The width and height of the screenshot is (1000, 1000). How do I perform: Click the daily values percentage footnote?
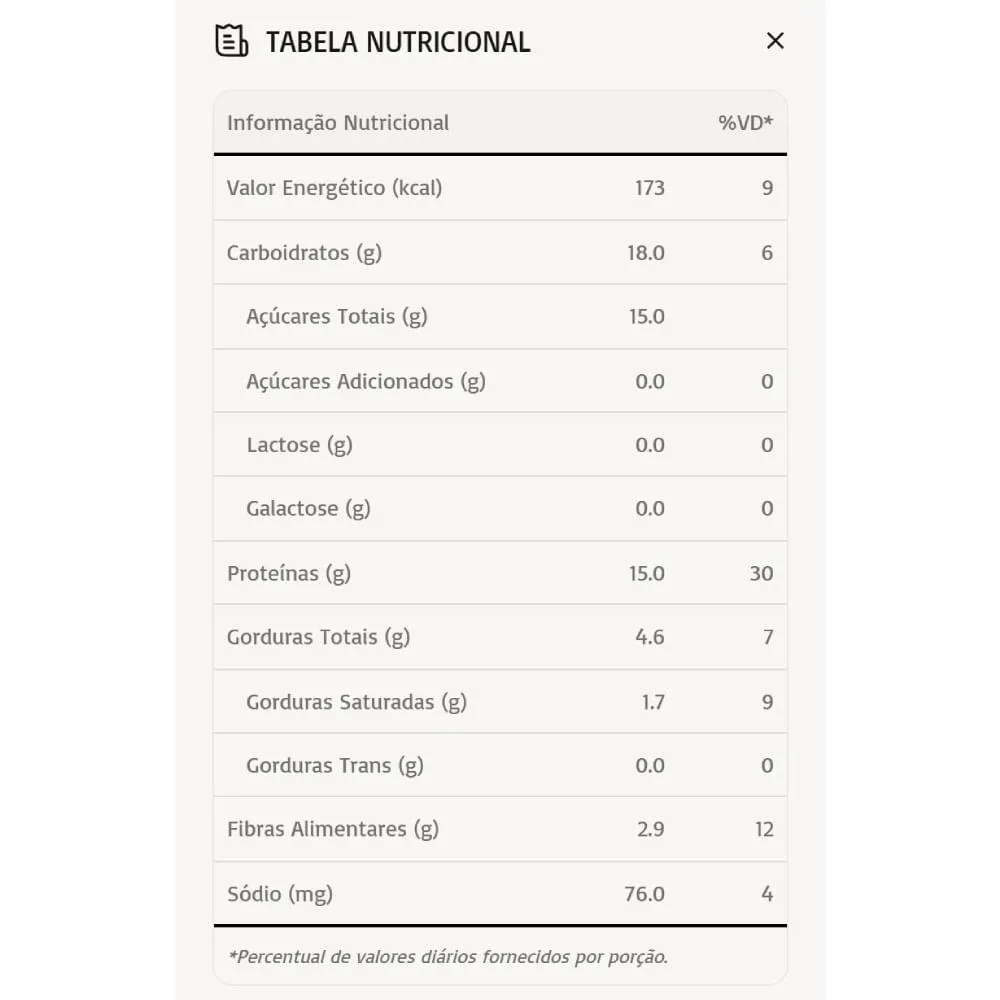447,957
